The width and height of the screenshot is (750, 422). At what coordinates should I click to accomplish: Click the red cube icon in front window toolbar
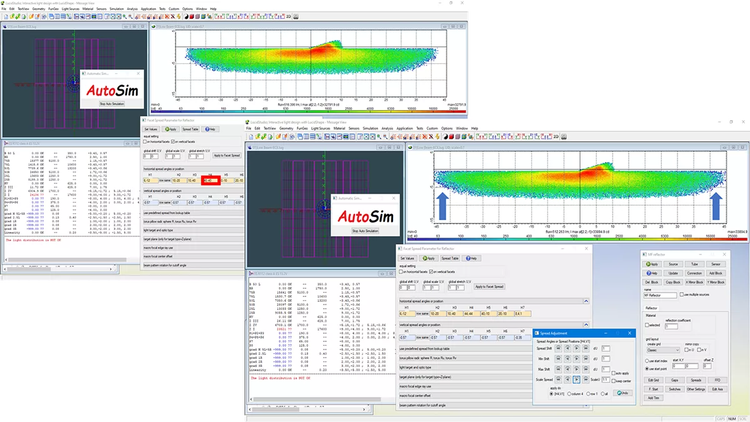pyautogui.click(x=451, y=137)
